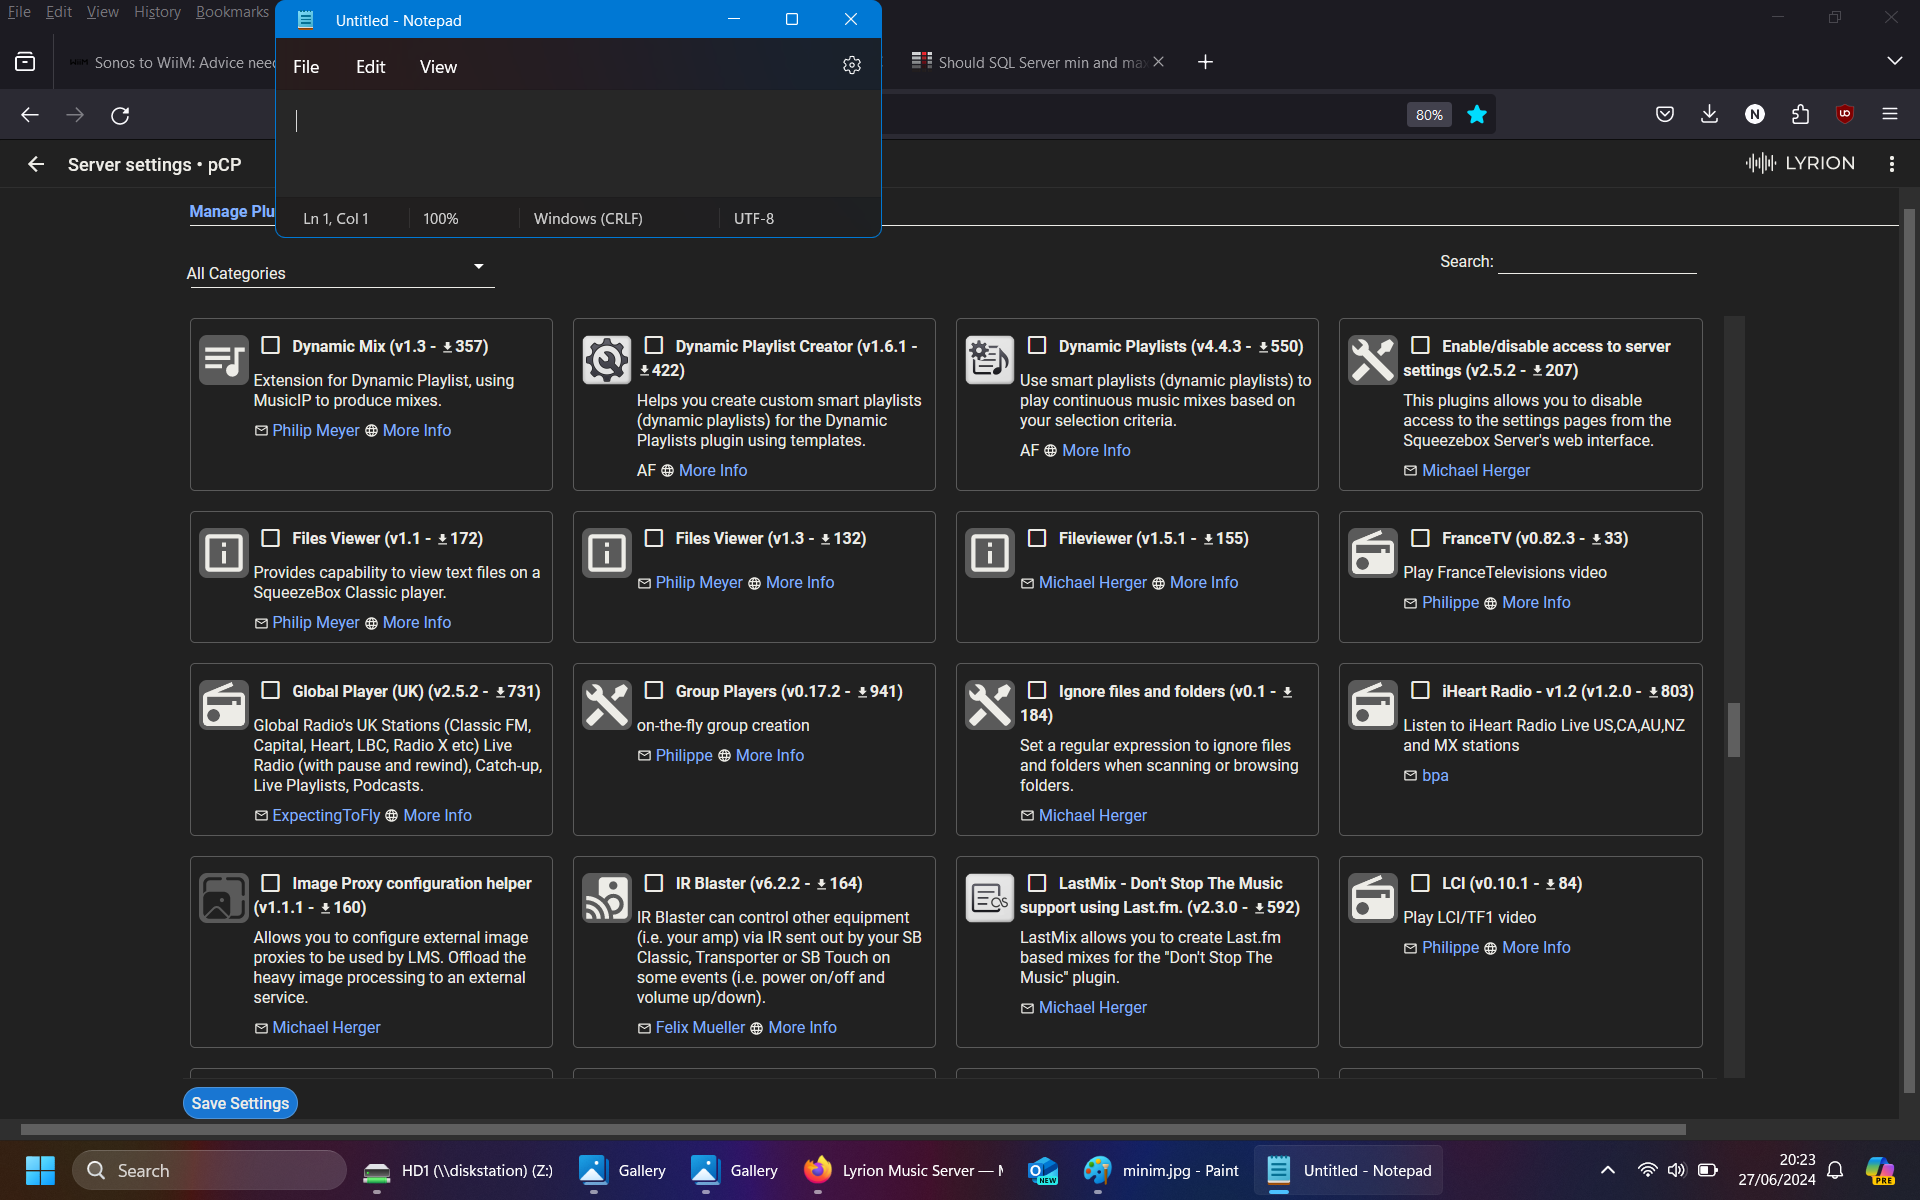
Task: Open Notepad settings gear
Action: [x=851, y=65]
